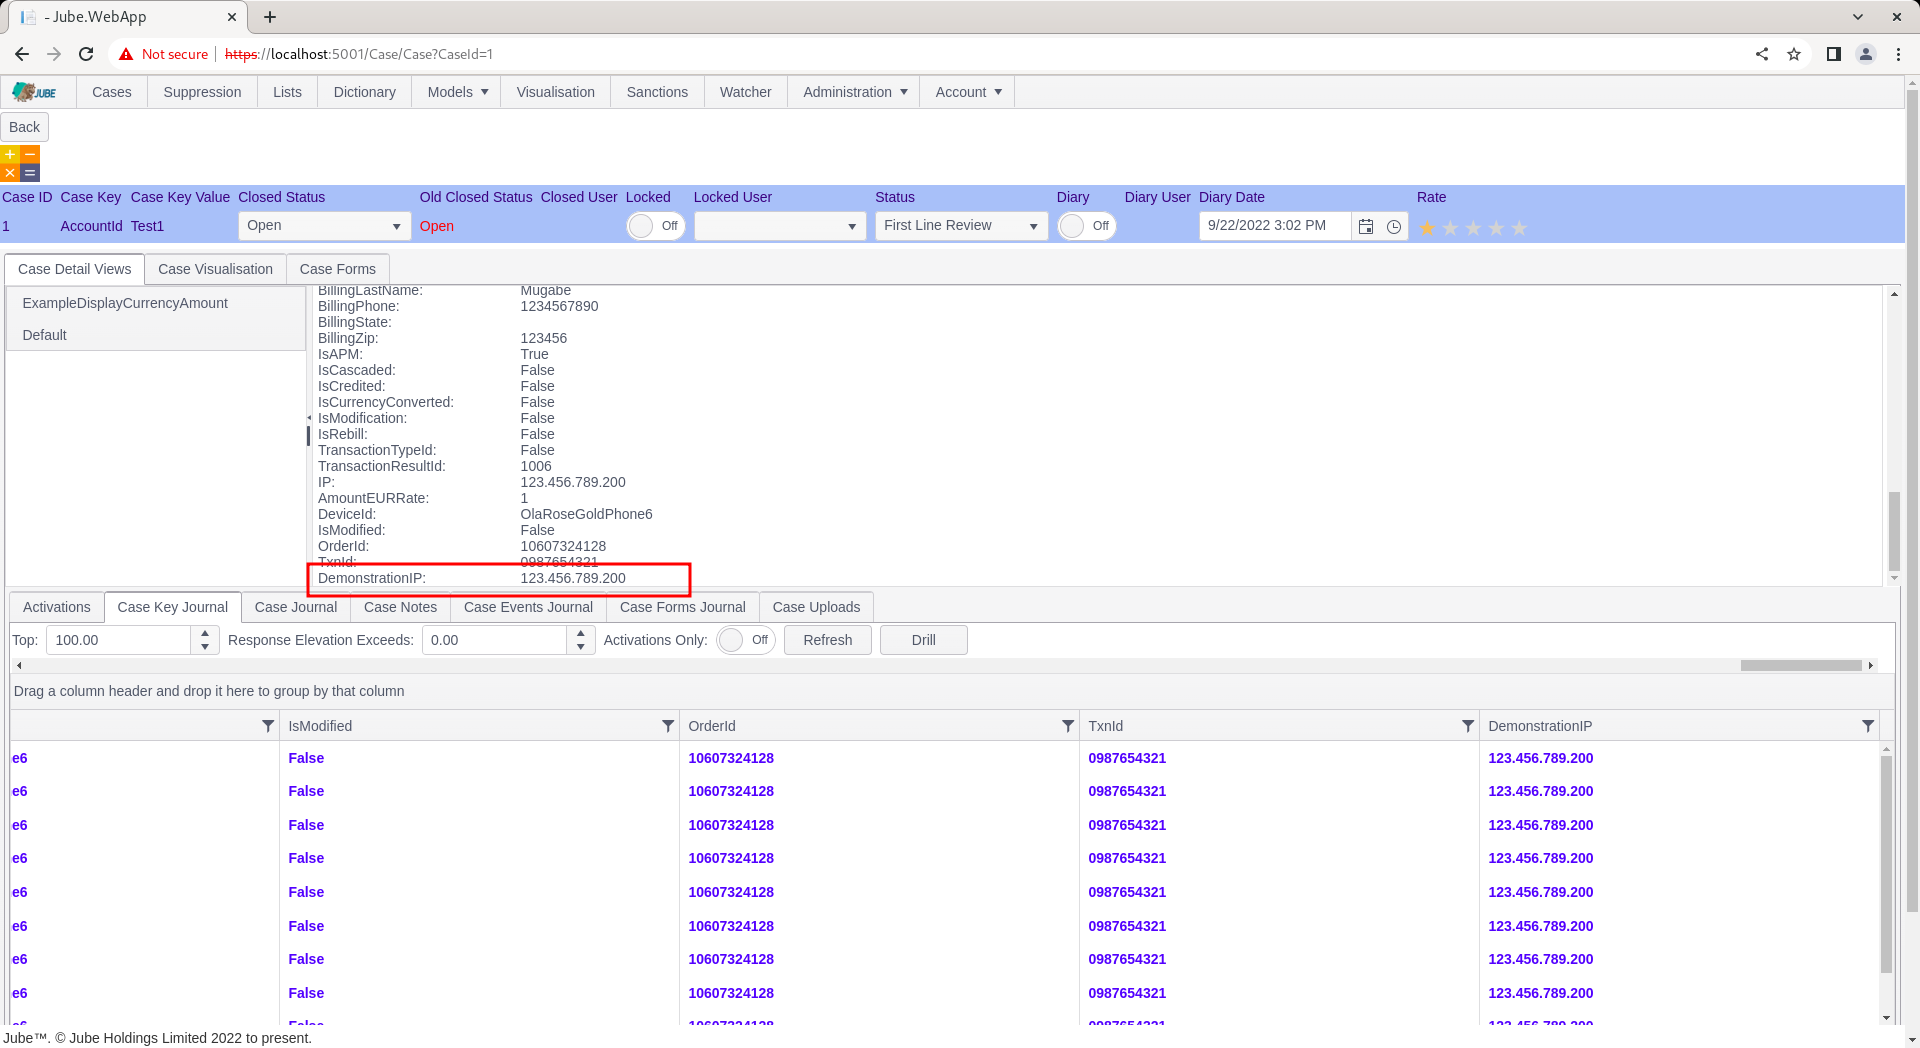Increase the Top value stepper

[205, 633]
